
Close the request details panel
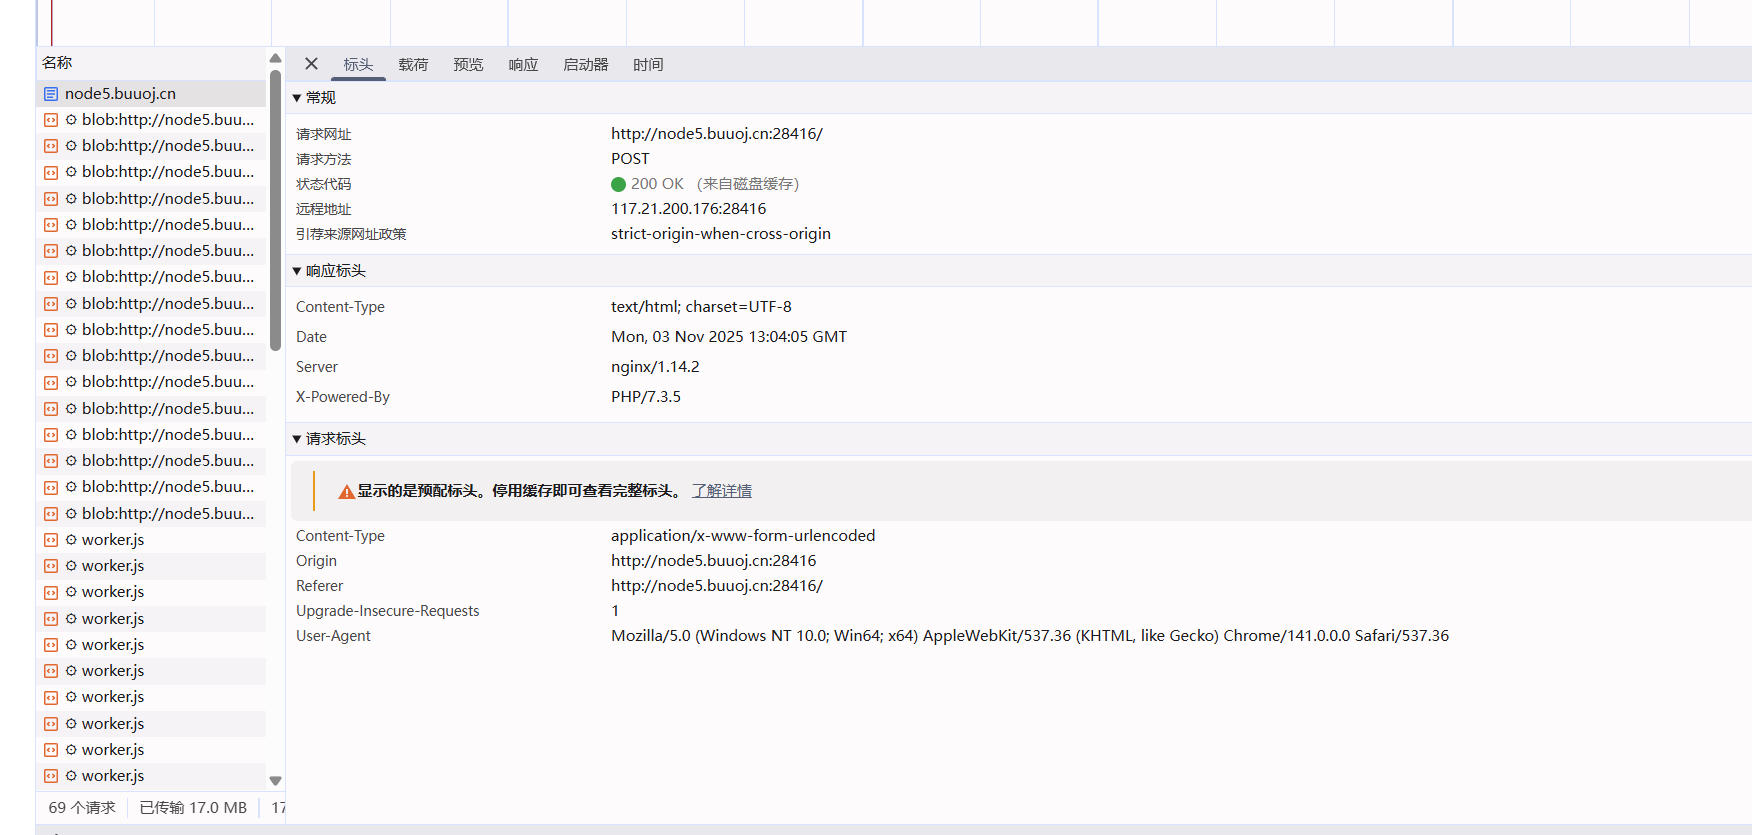[x=311, y=64]
